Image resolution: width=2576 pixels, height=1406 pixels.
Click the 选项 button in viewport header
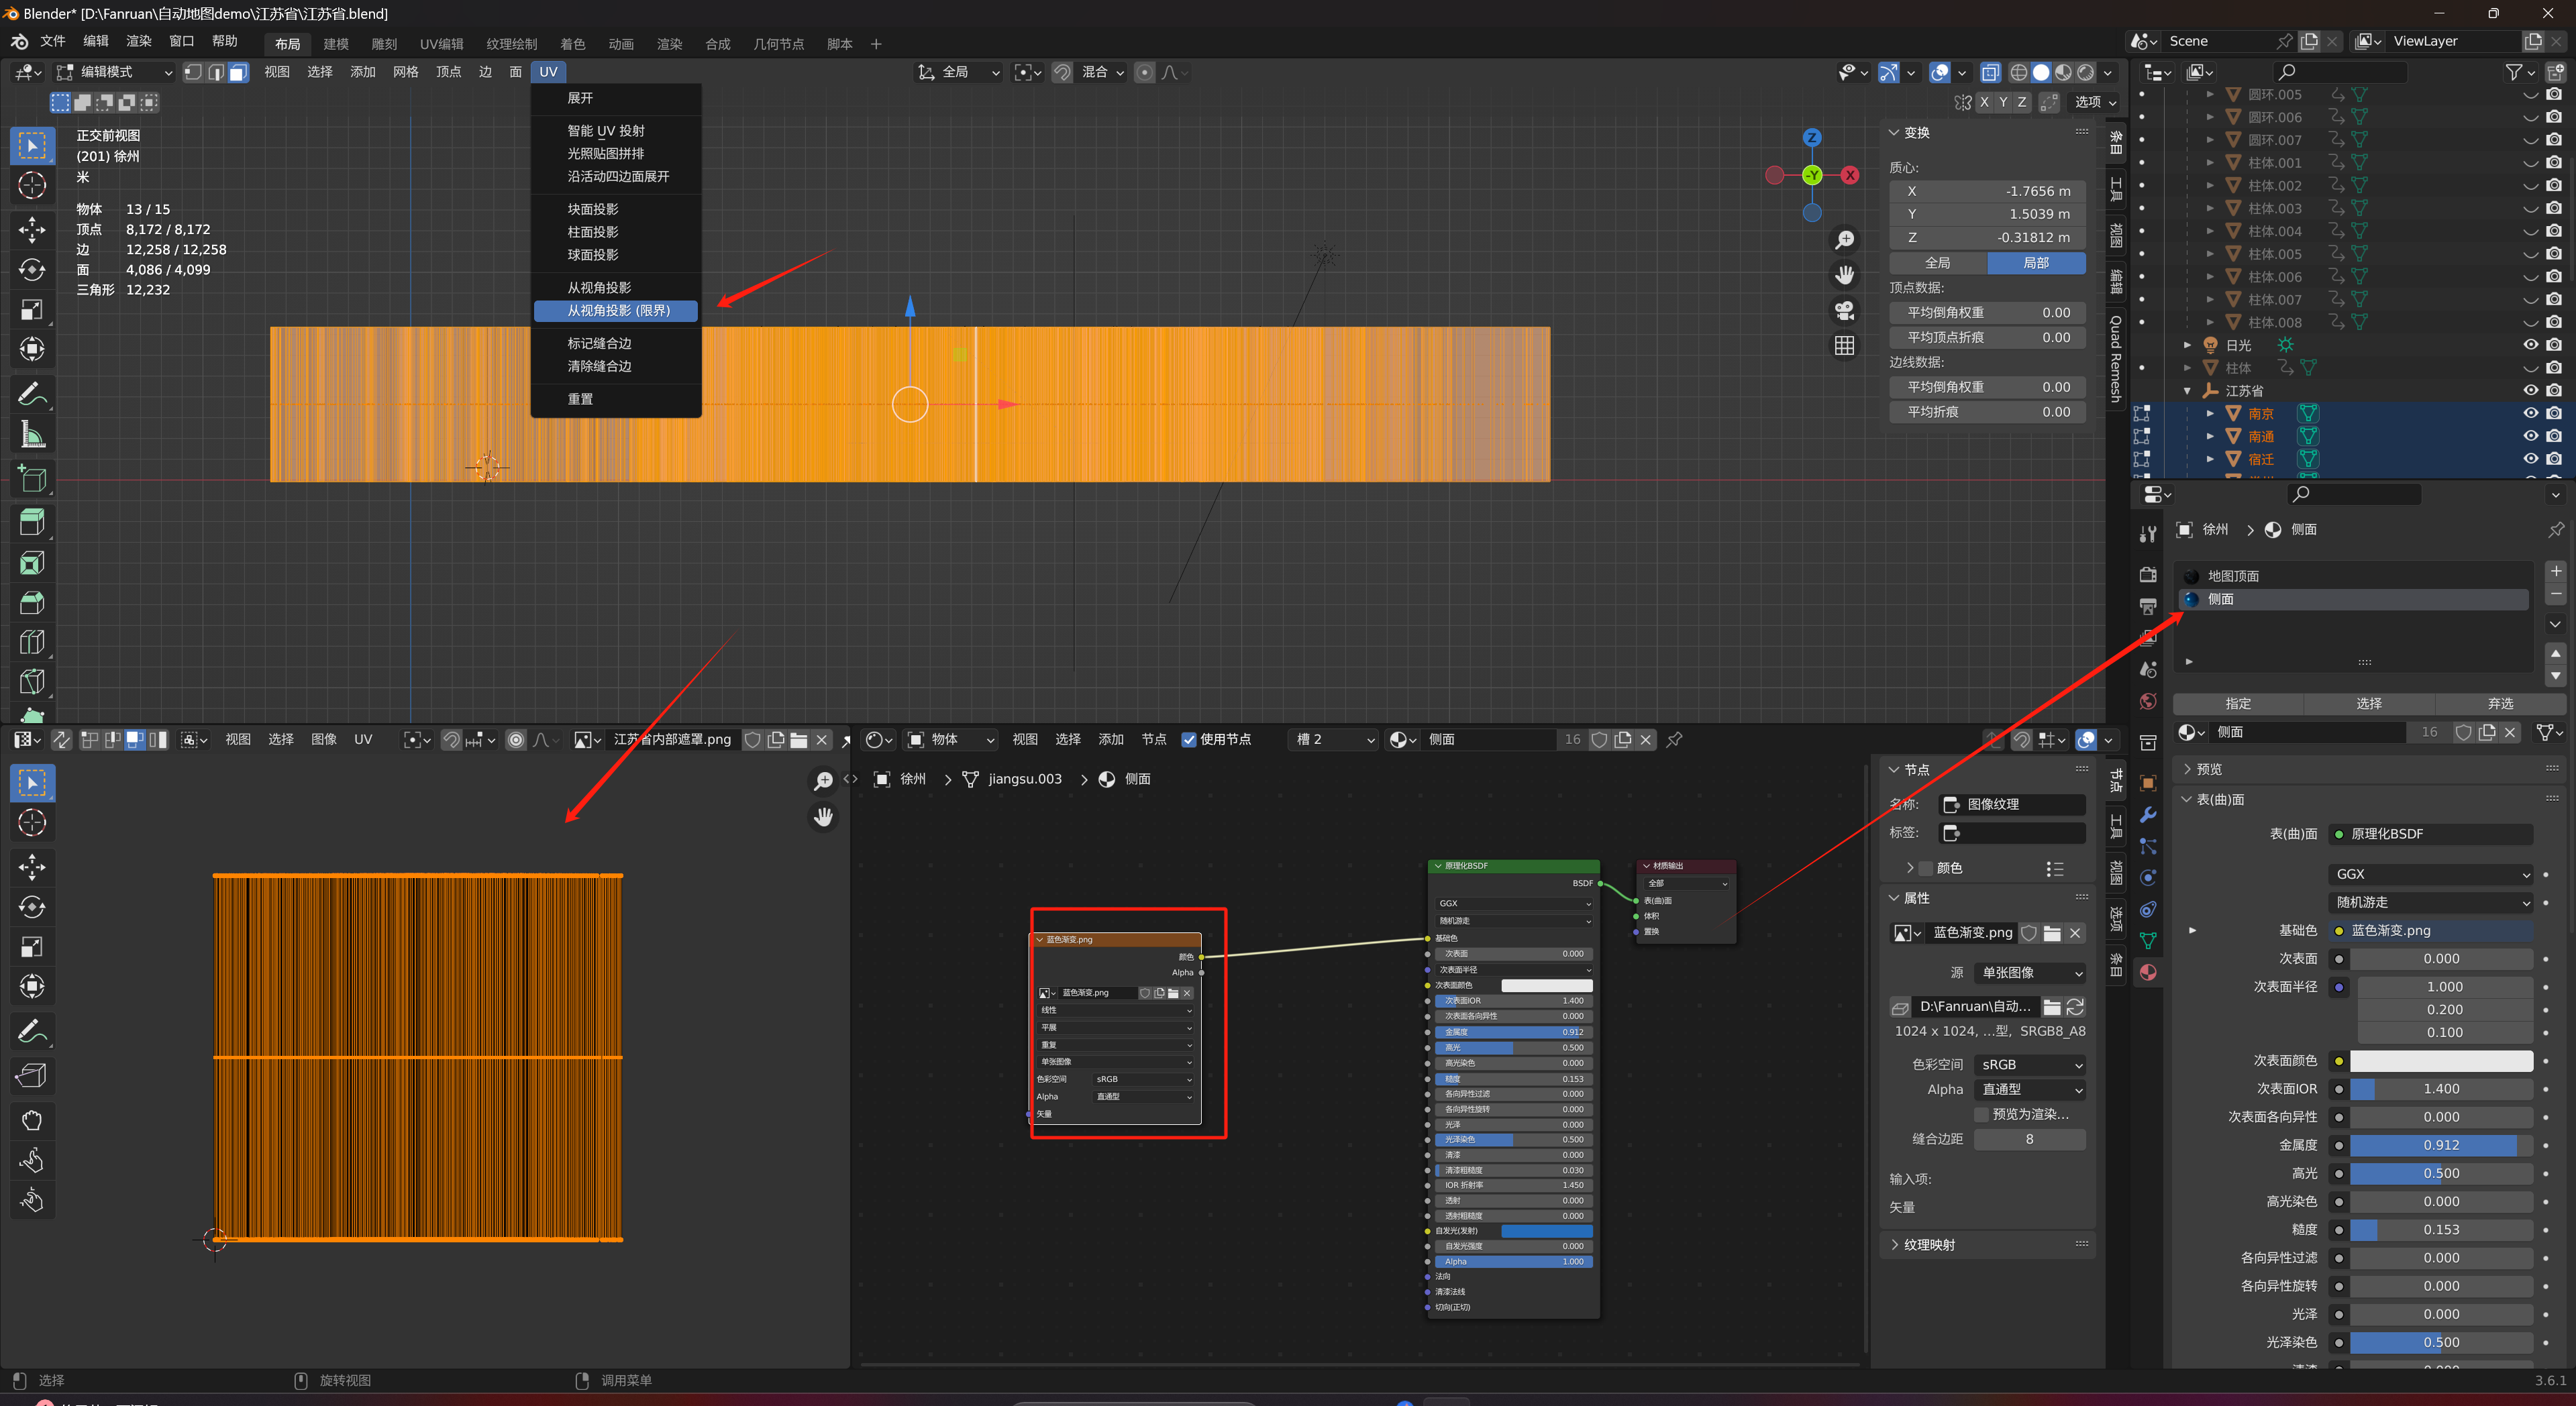coord(2096,102)
